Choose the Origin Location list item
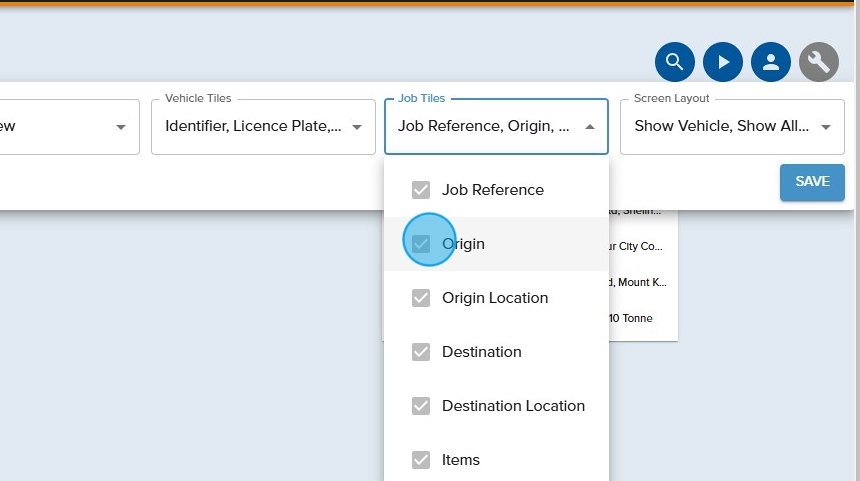 (x=495, y=298)
